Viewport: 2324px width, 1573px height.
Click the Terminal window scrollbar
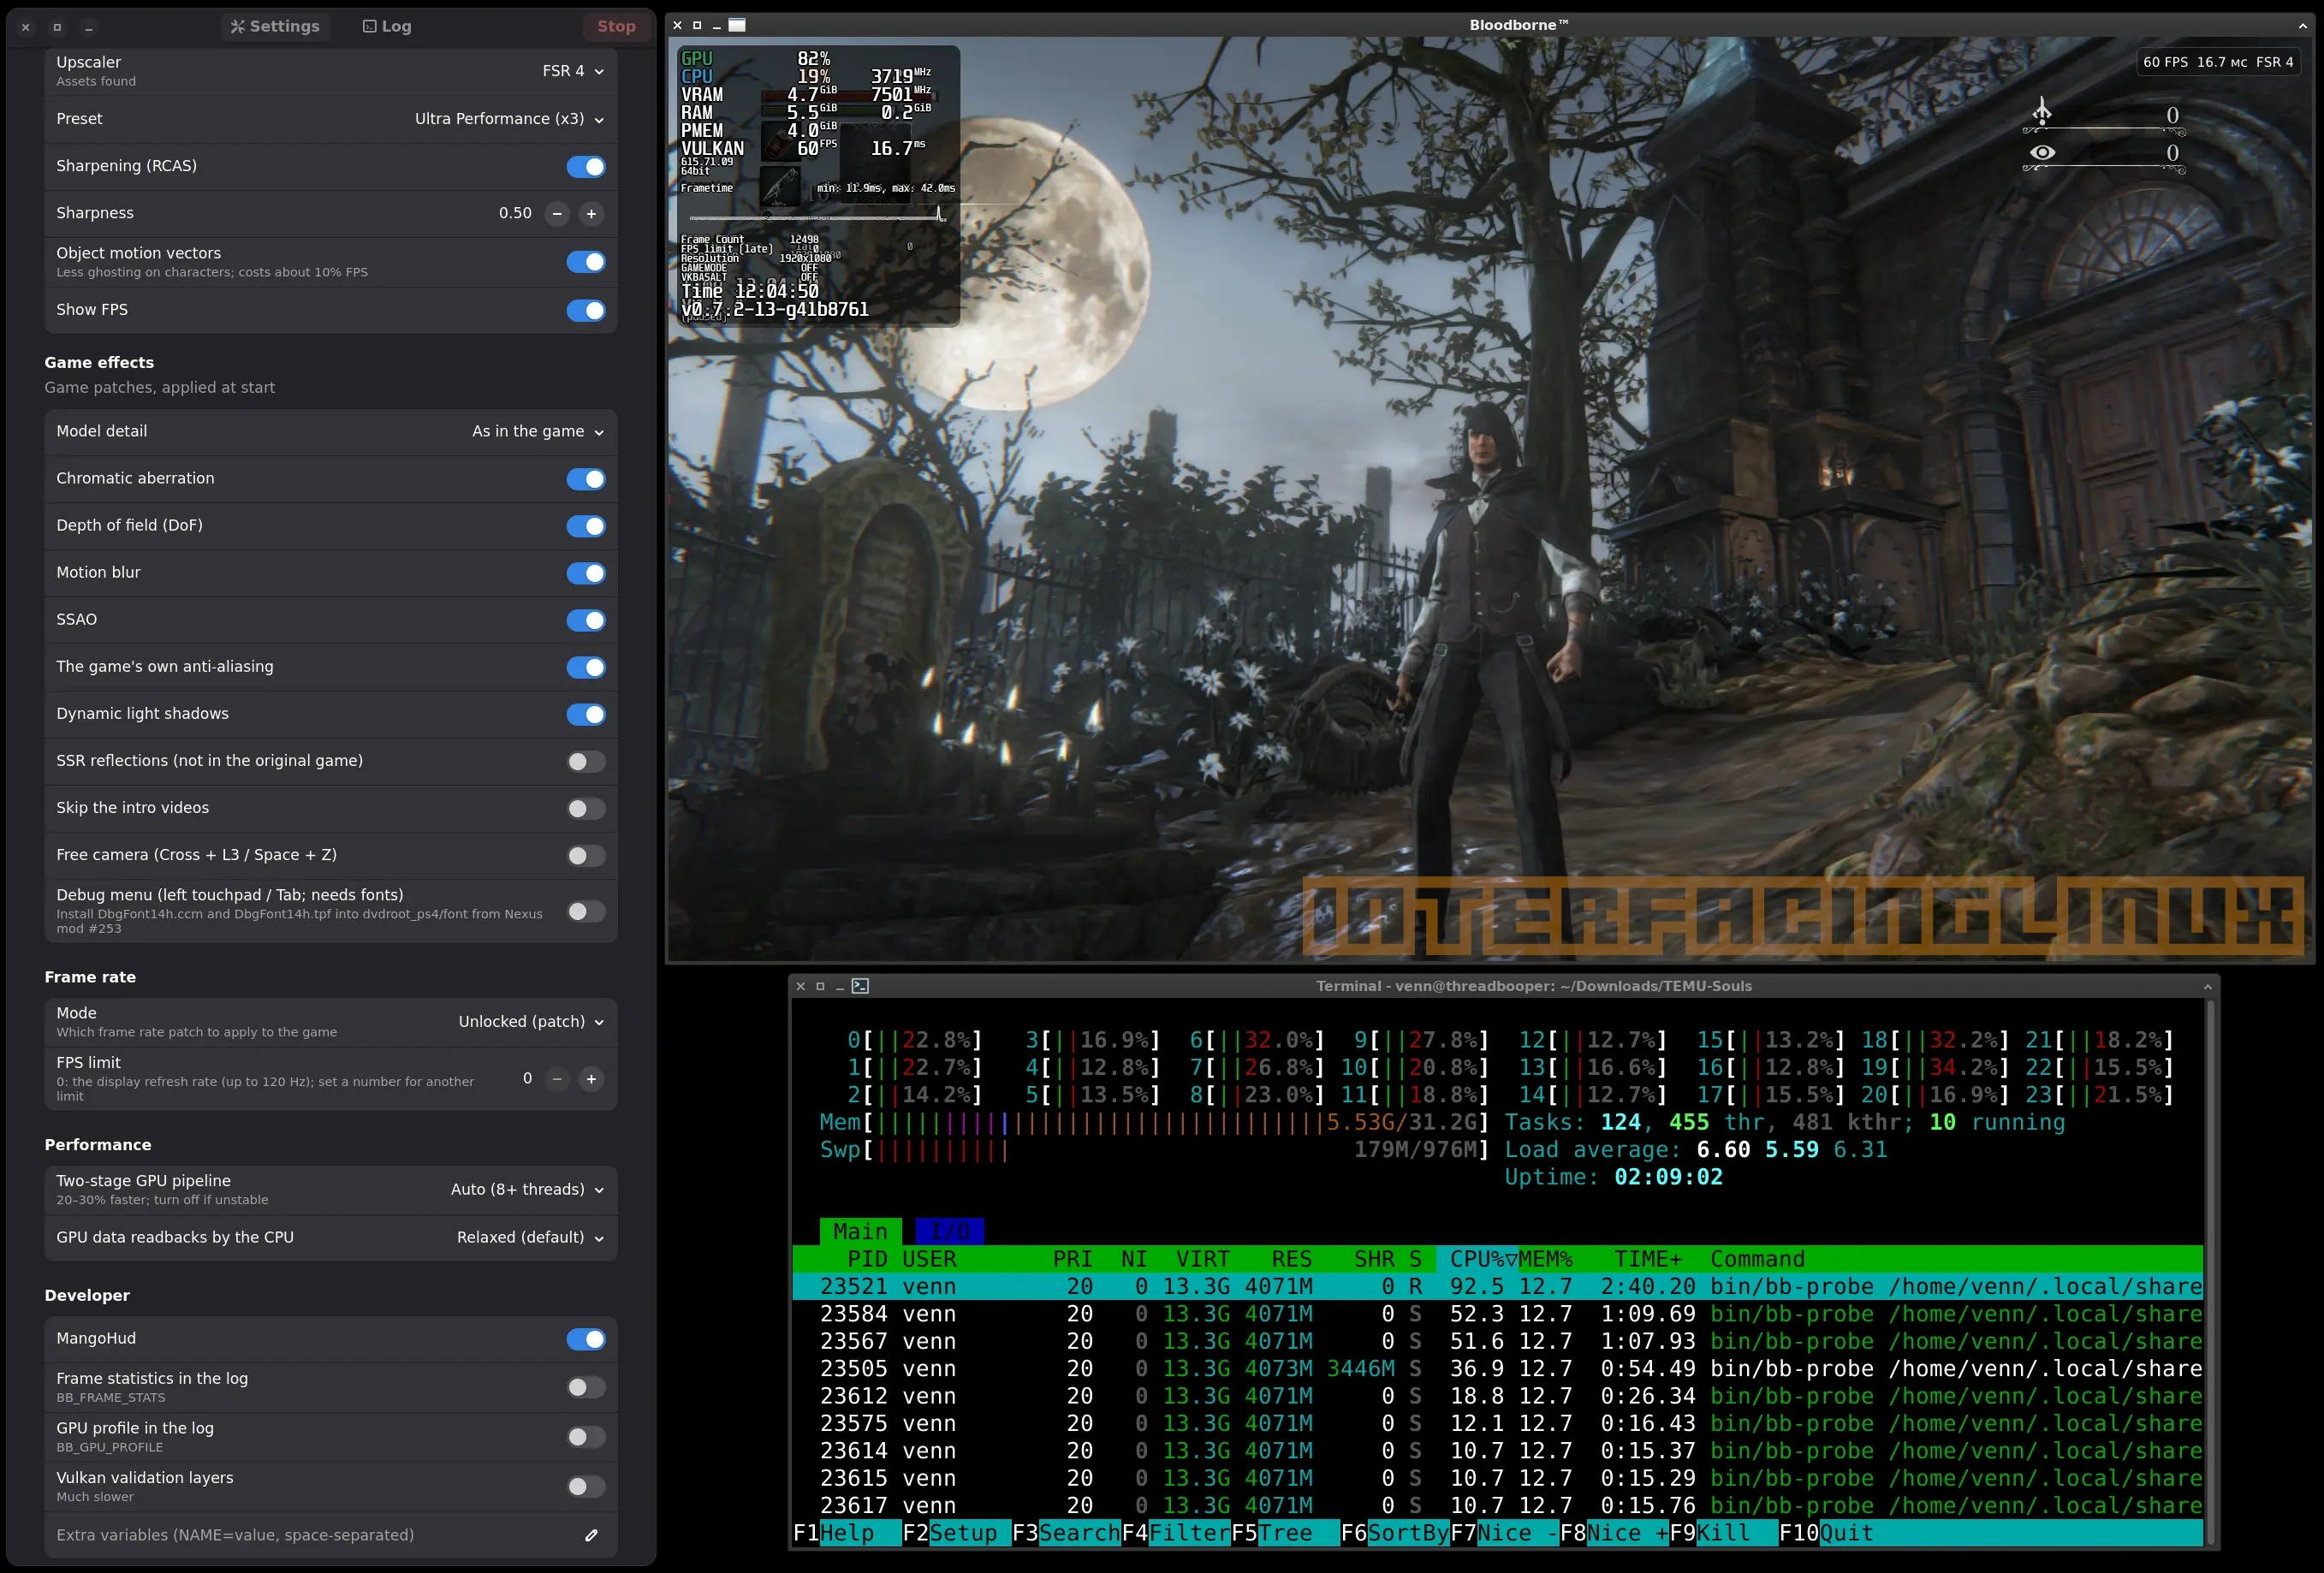coord(2209,1270)
